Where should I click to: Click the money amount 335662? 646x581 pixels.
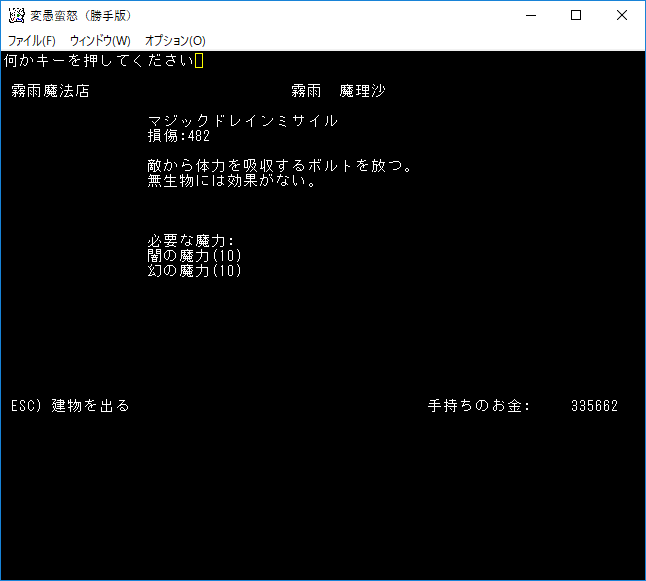pyautogui.click(x=594, y=406)
